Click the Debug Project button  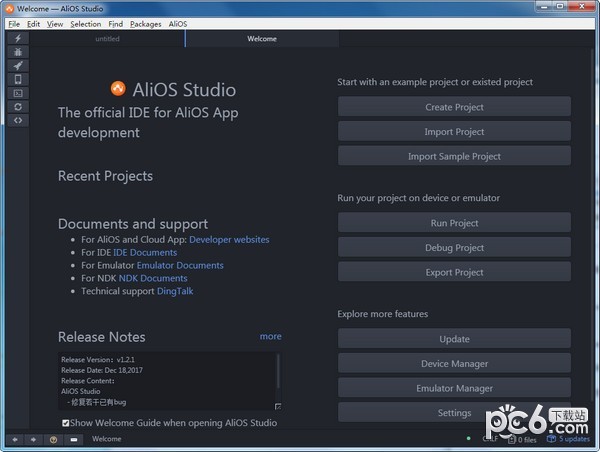pos(454,248)
